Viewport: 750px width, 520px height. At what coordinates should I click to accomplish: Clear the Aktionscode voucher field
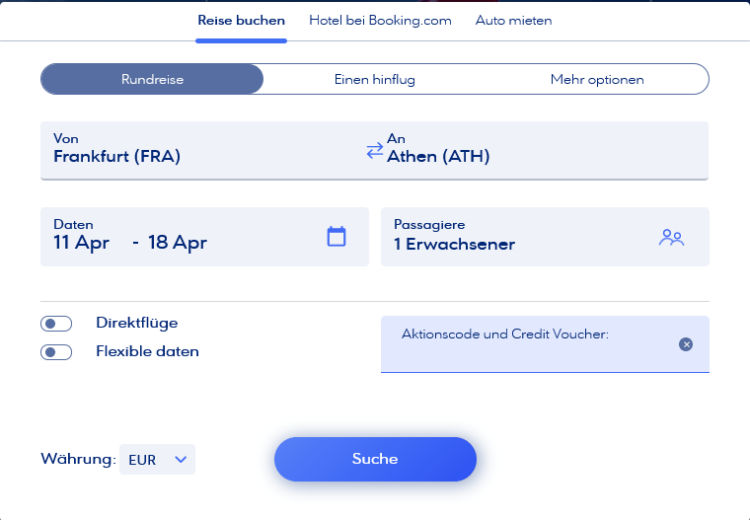click(x=686, y=344)
